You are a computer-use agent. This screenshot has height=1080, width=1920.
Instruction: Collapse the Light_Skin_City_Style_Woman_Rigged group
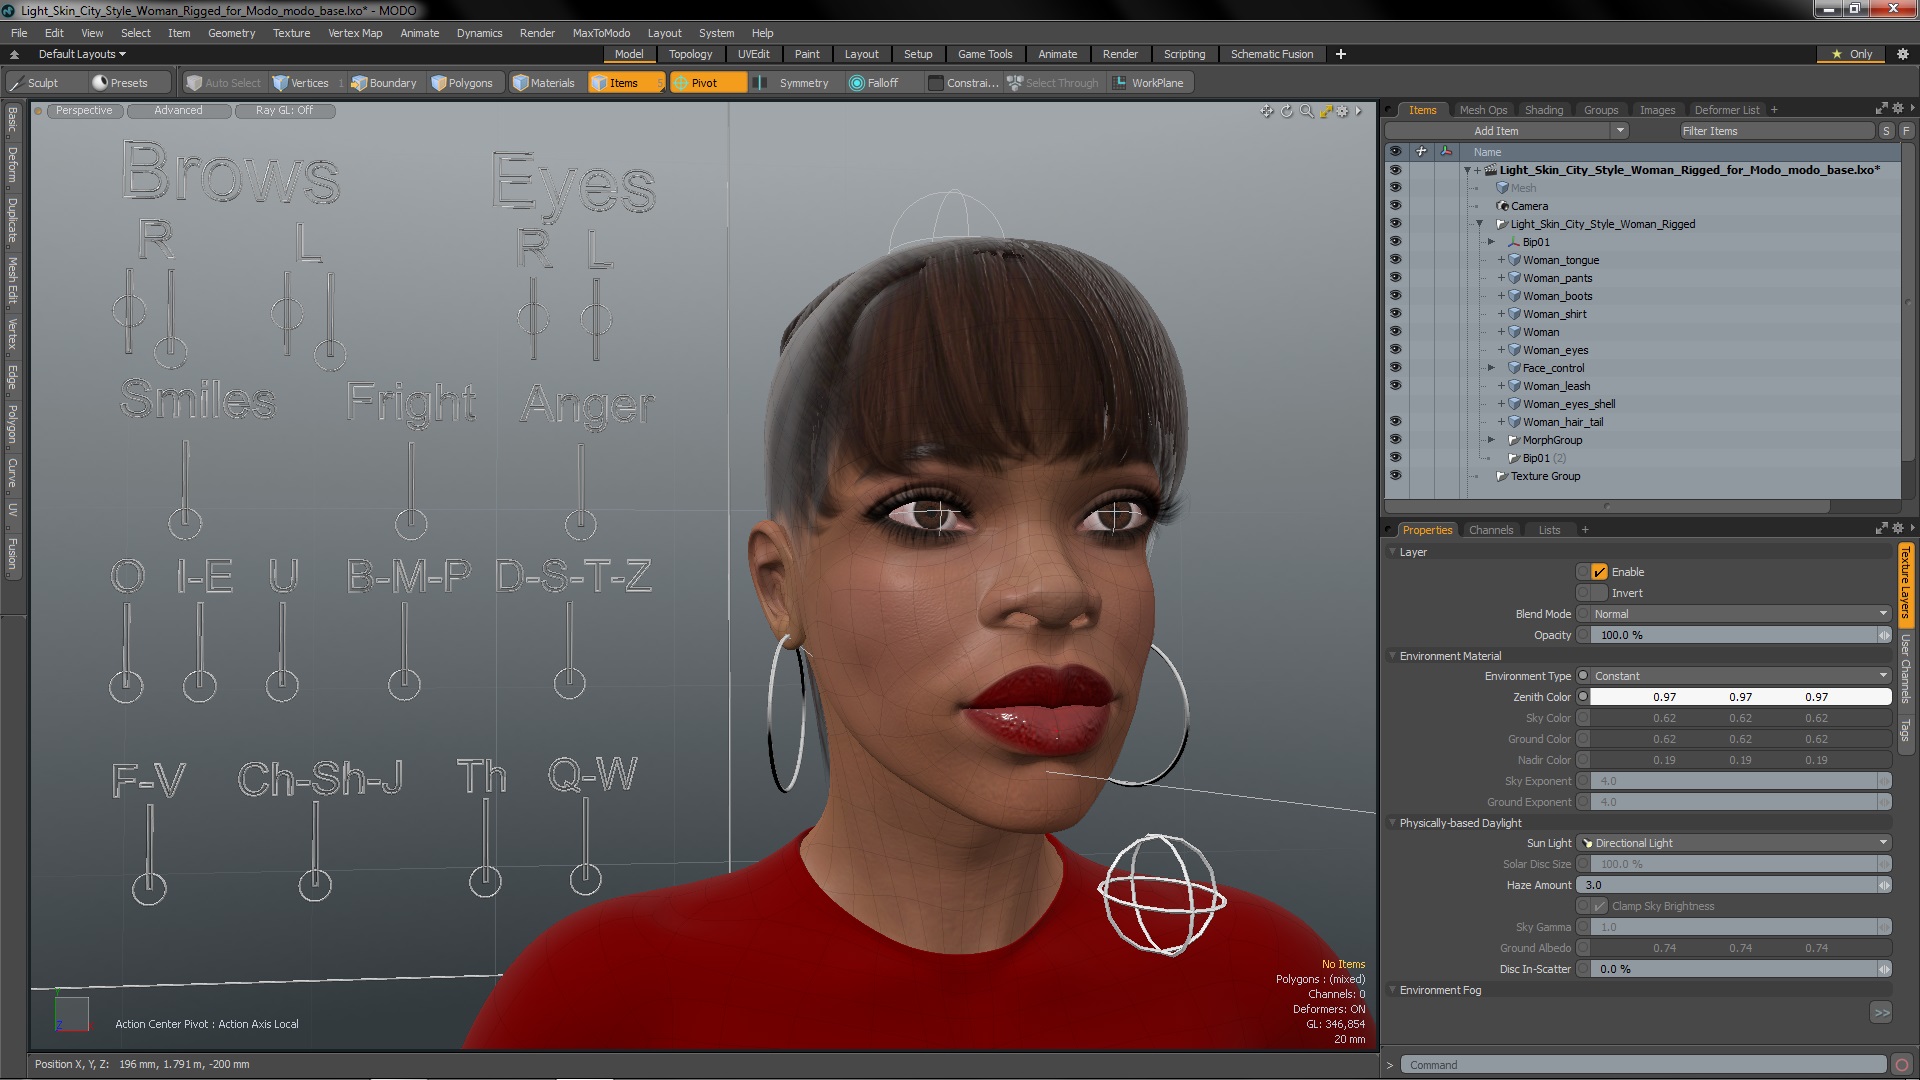pos(1480,224)
